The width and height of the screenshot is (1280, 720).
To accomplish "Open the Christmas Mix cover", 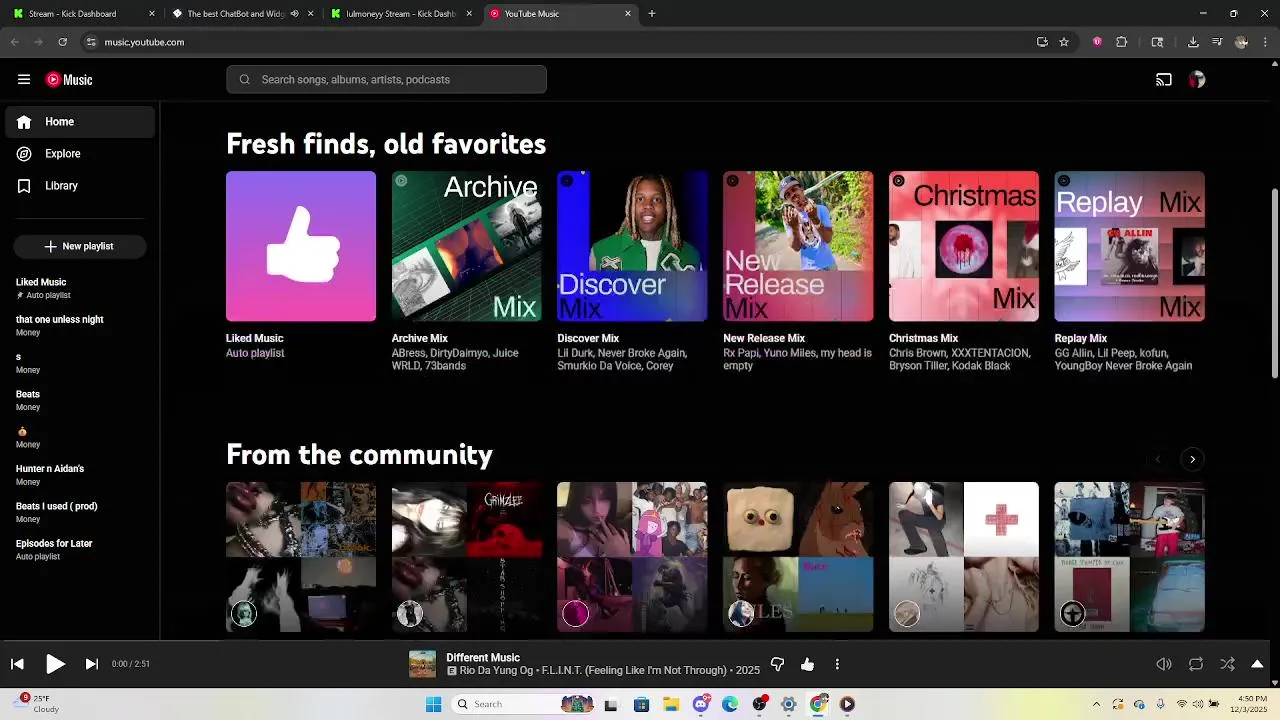I will pos(964,246).
